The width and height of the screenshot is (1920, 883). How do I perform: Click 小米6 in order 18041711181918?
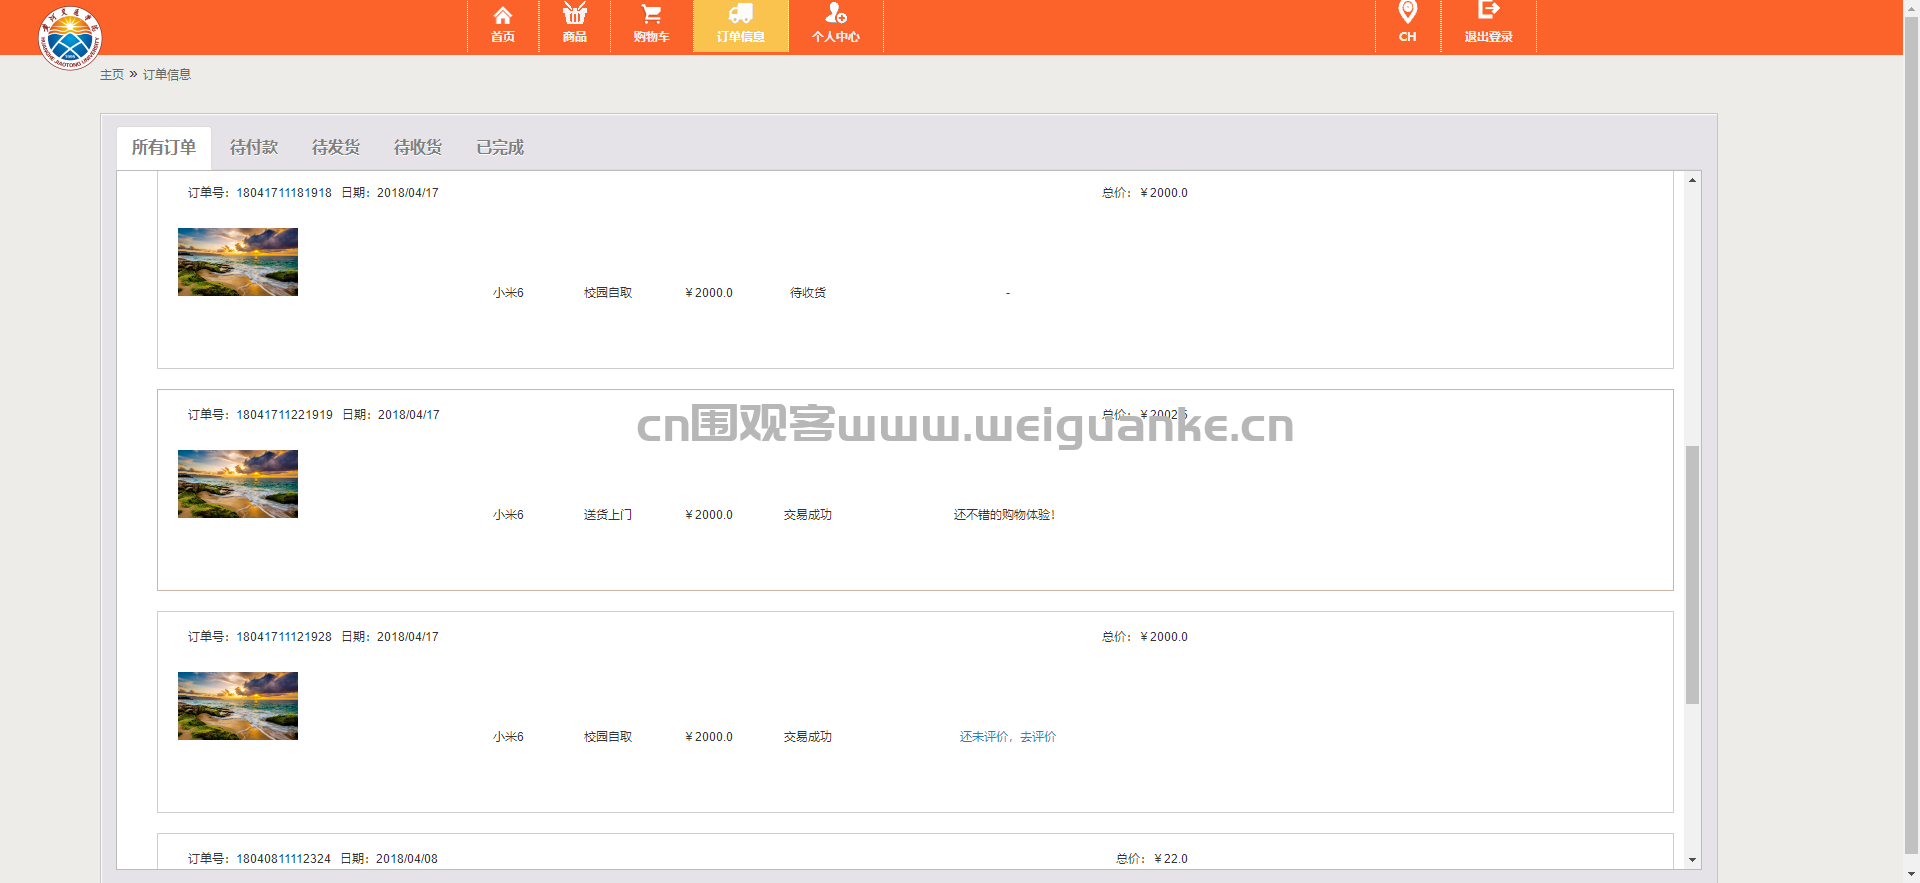pos(508,293)
